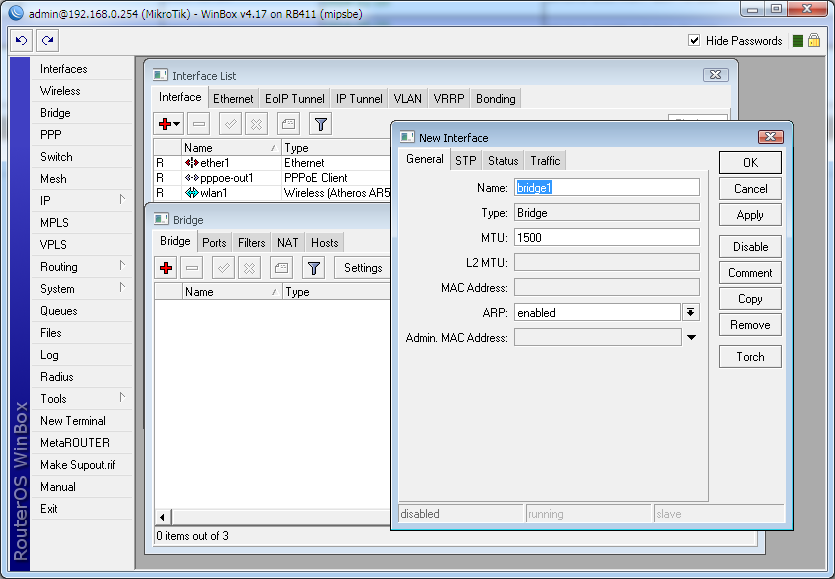The height and width of the screenshot is (579, 835).
Task: Open the Ethernet tab in Interface List
Action: tap(233, 99)
